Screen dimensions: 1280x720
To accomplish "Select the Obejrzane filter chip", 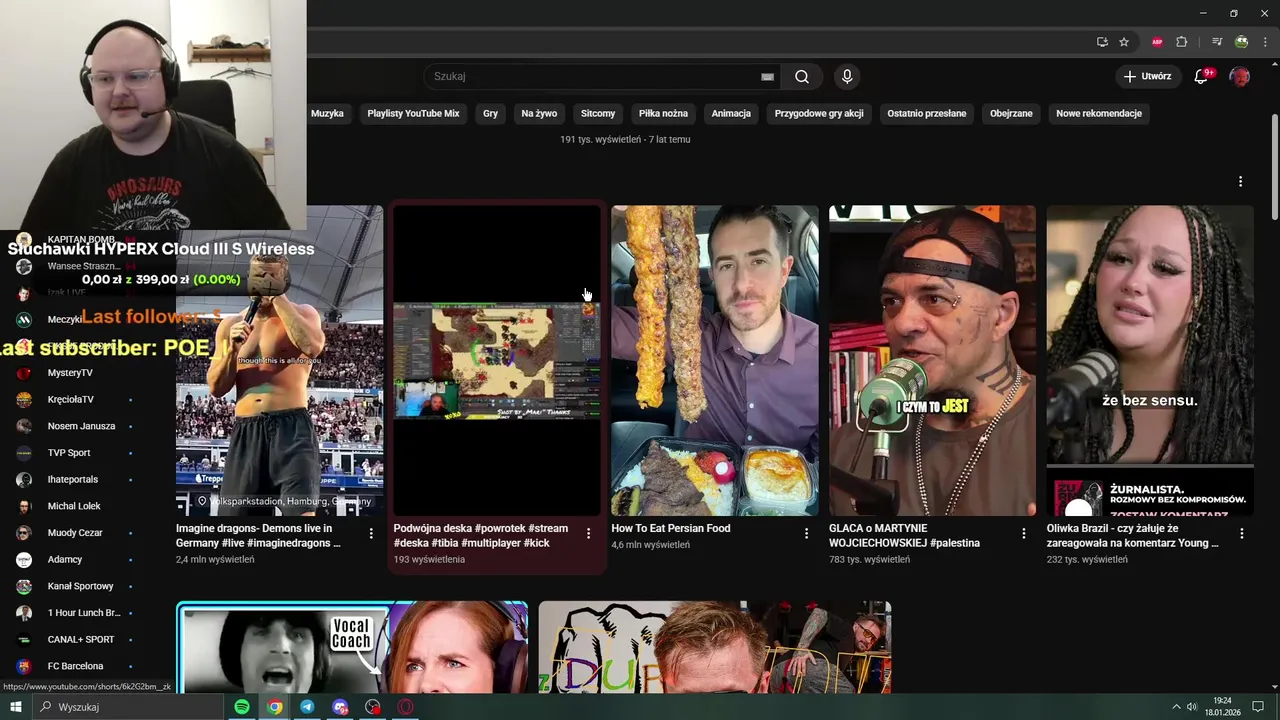I will pyautogui.click(x=1011, y=113).
